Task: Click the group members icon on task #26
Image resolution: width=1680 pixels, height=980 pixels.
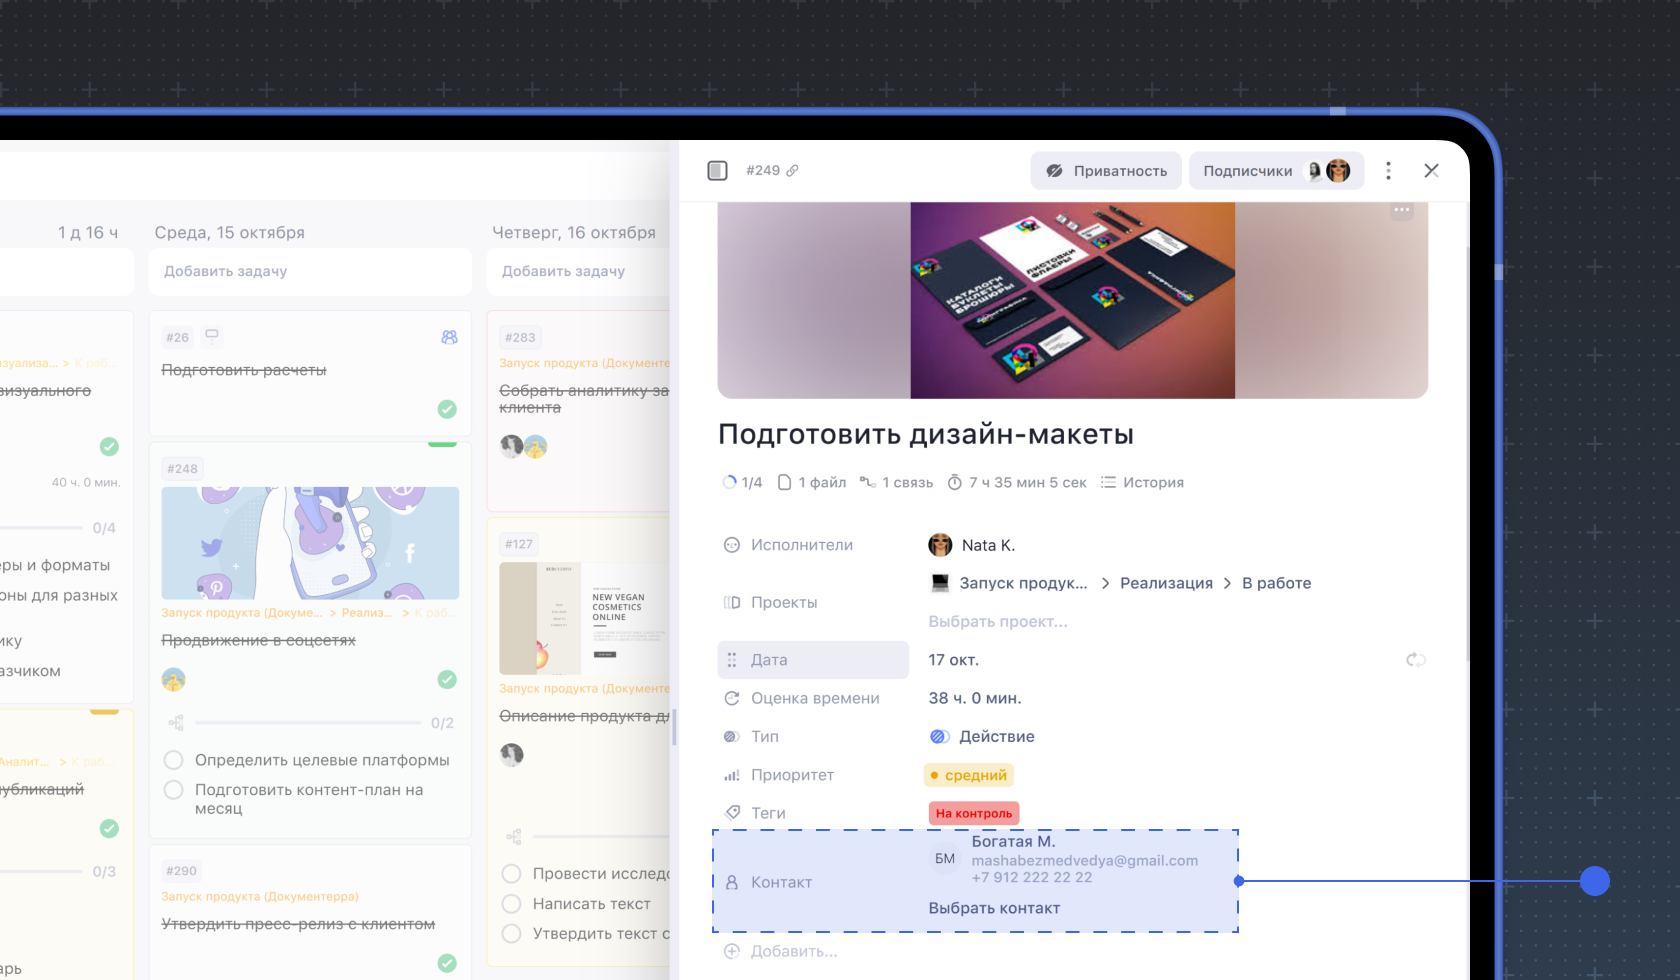Action: click(449, 338)
